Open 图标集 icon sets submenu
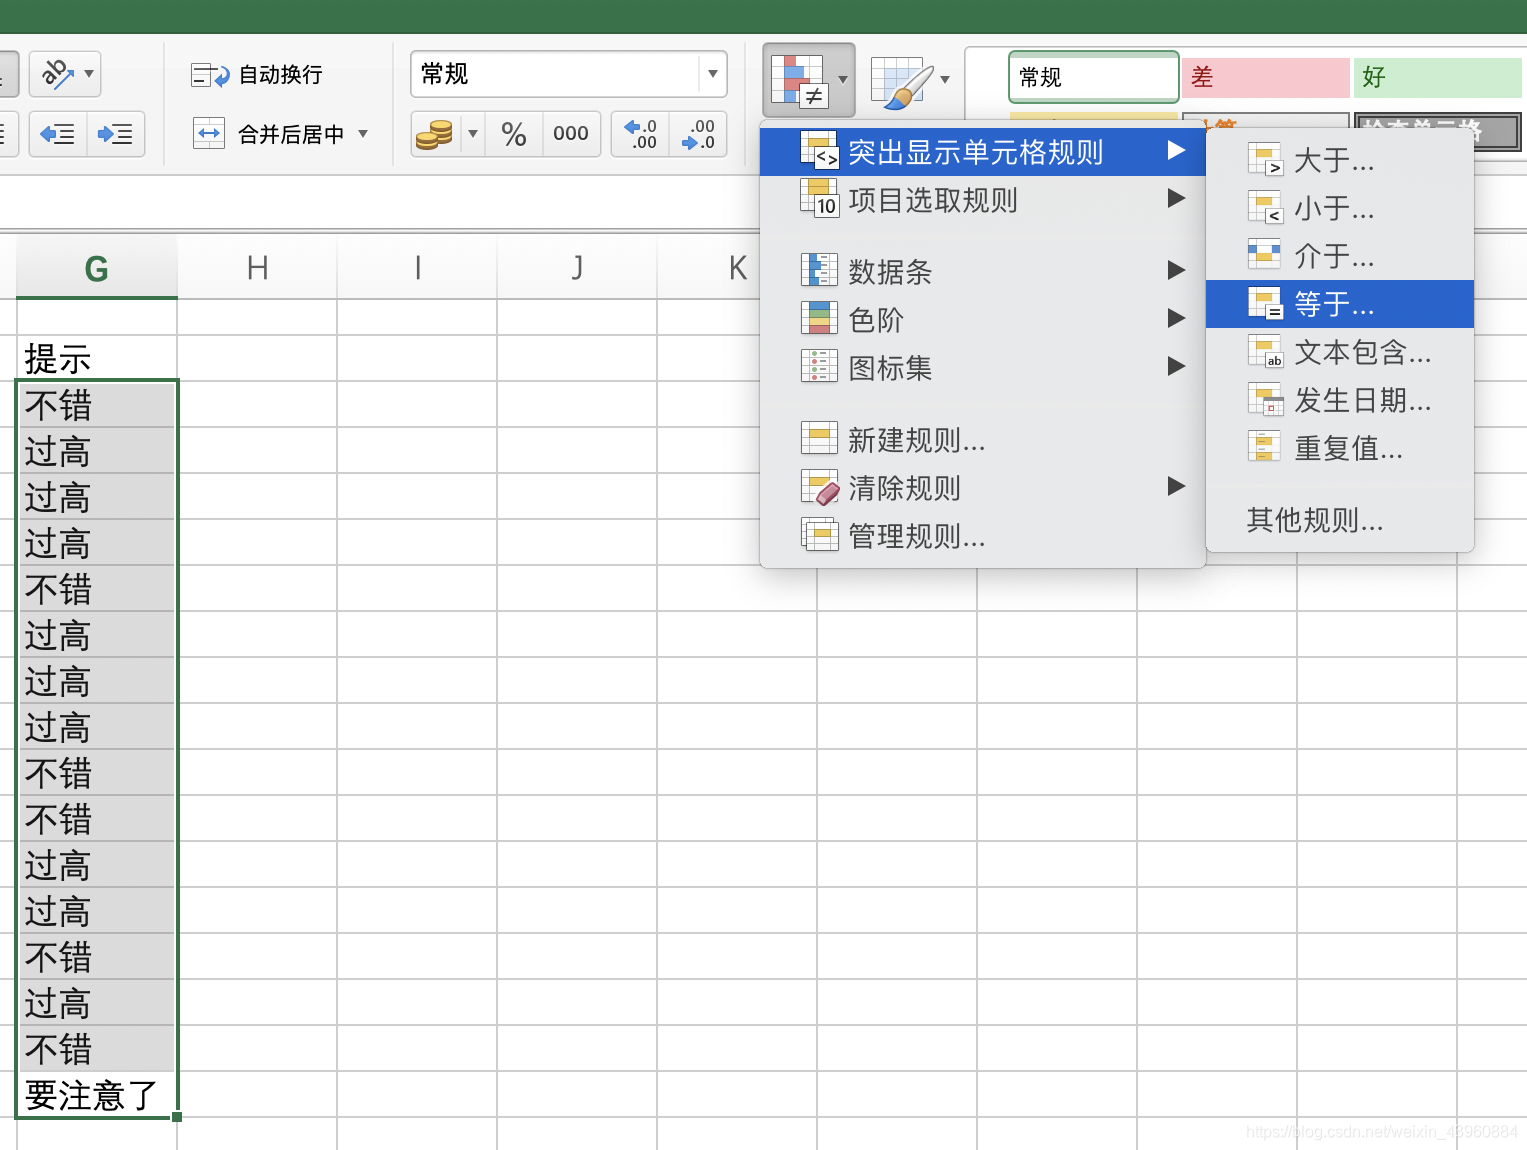Viewport: 1527px width, 1150px height. (982, 367)
